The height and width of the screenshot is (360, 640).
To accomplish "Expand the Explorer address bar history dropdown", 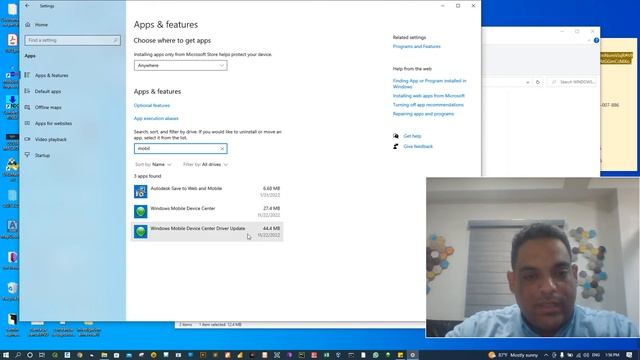I will [528, 82].
